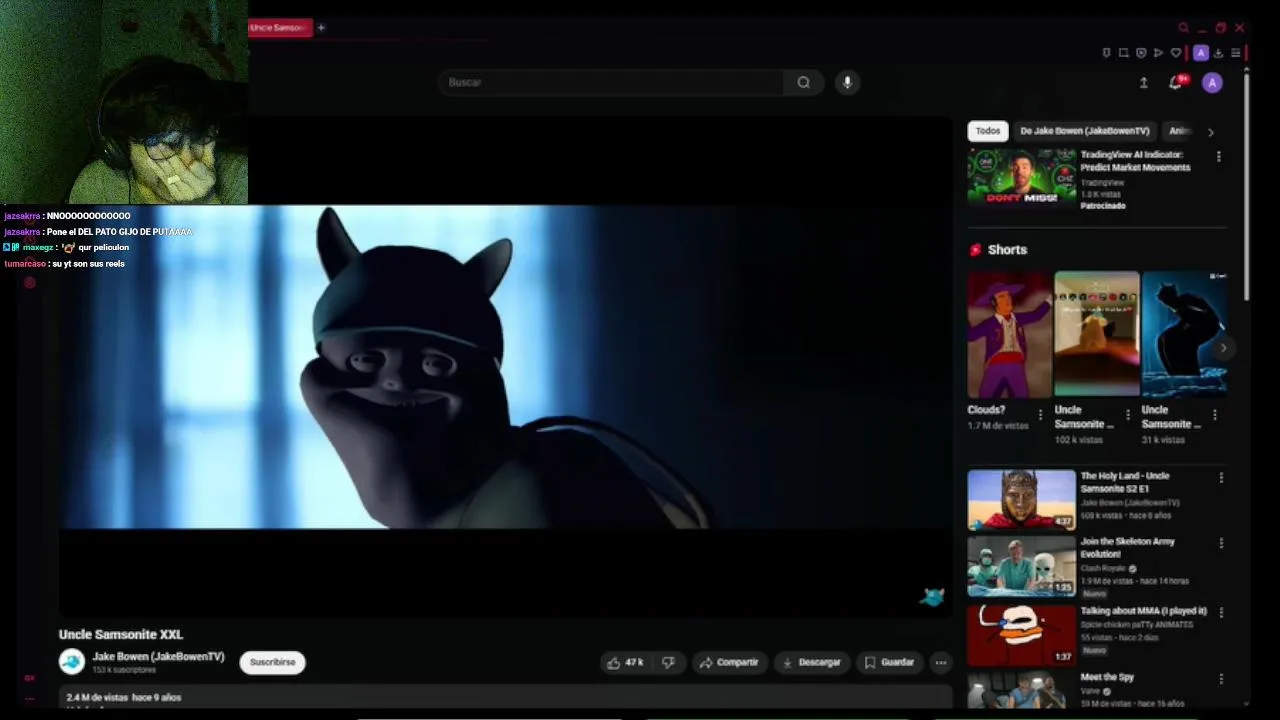The width and height of the screenshot is (1280, 720).
Task: Open the create or upload video icon
Action: point(1143,83)
